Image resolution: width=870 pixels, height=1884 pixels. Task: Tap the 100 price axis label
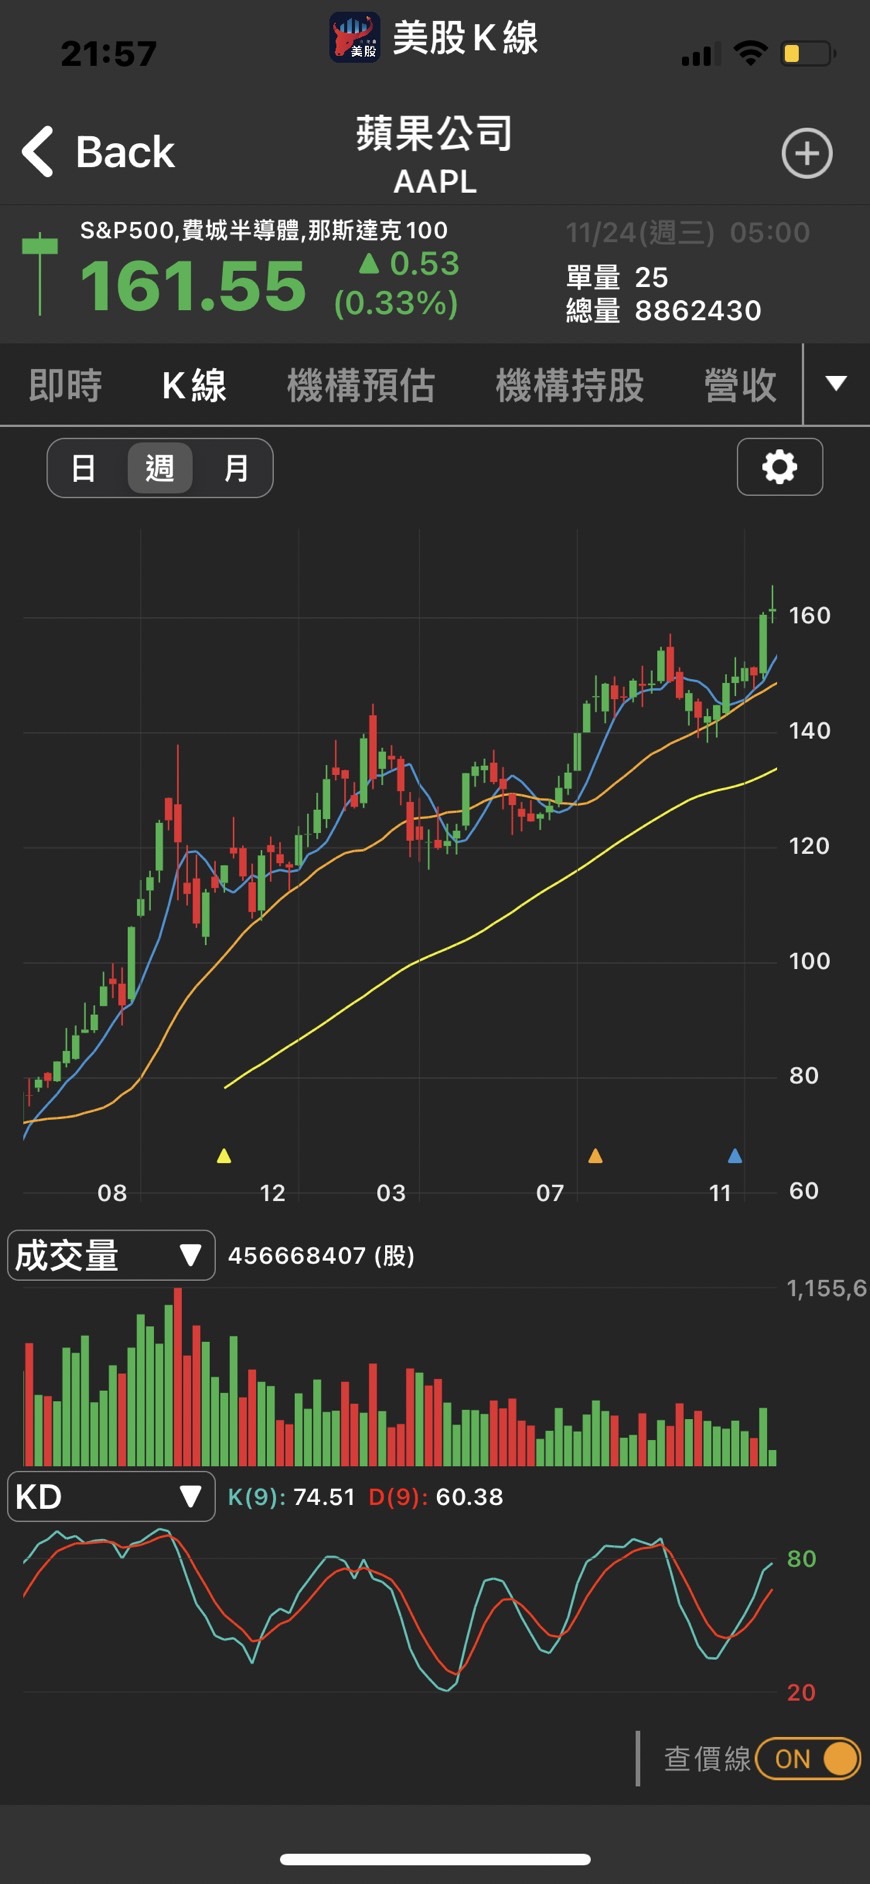[x=809, y=961]
